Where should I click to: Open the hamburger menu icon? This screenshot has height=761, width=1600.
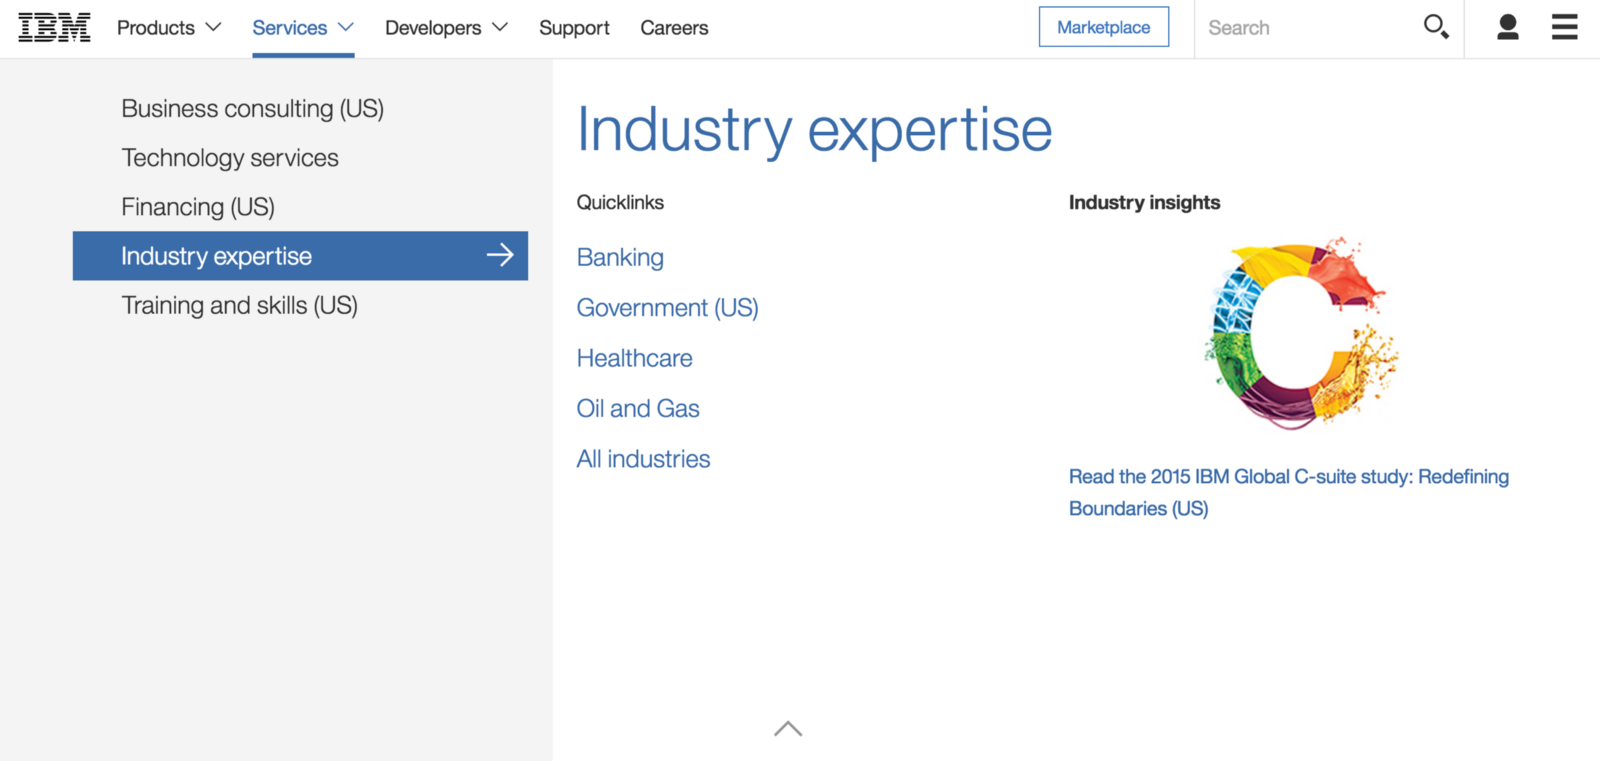tap(1564, 27)
